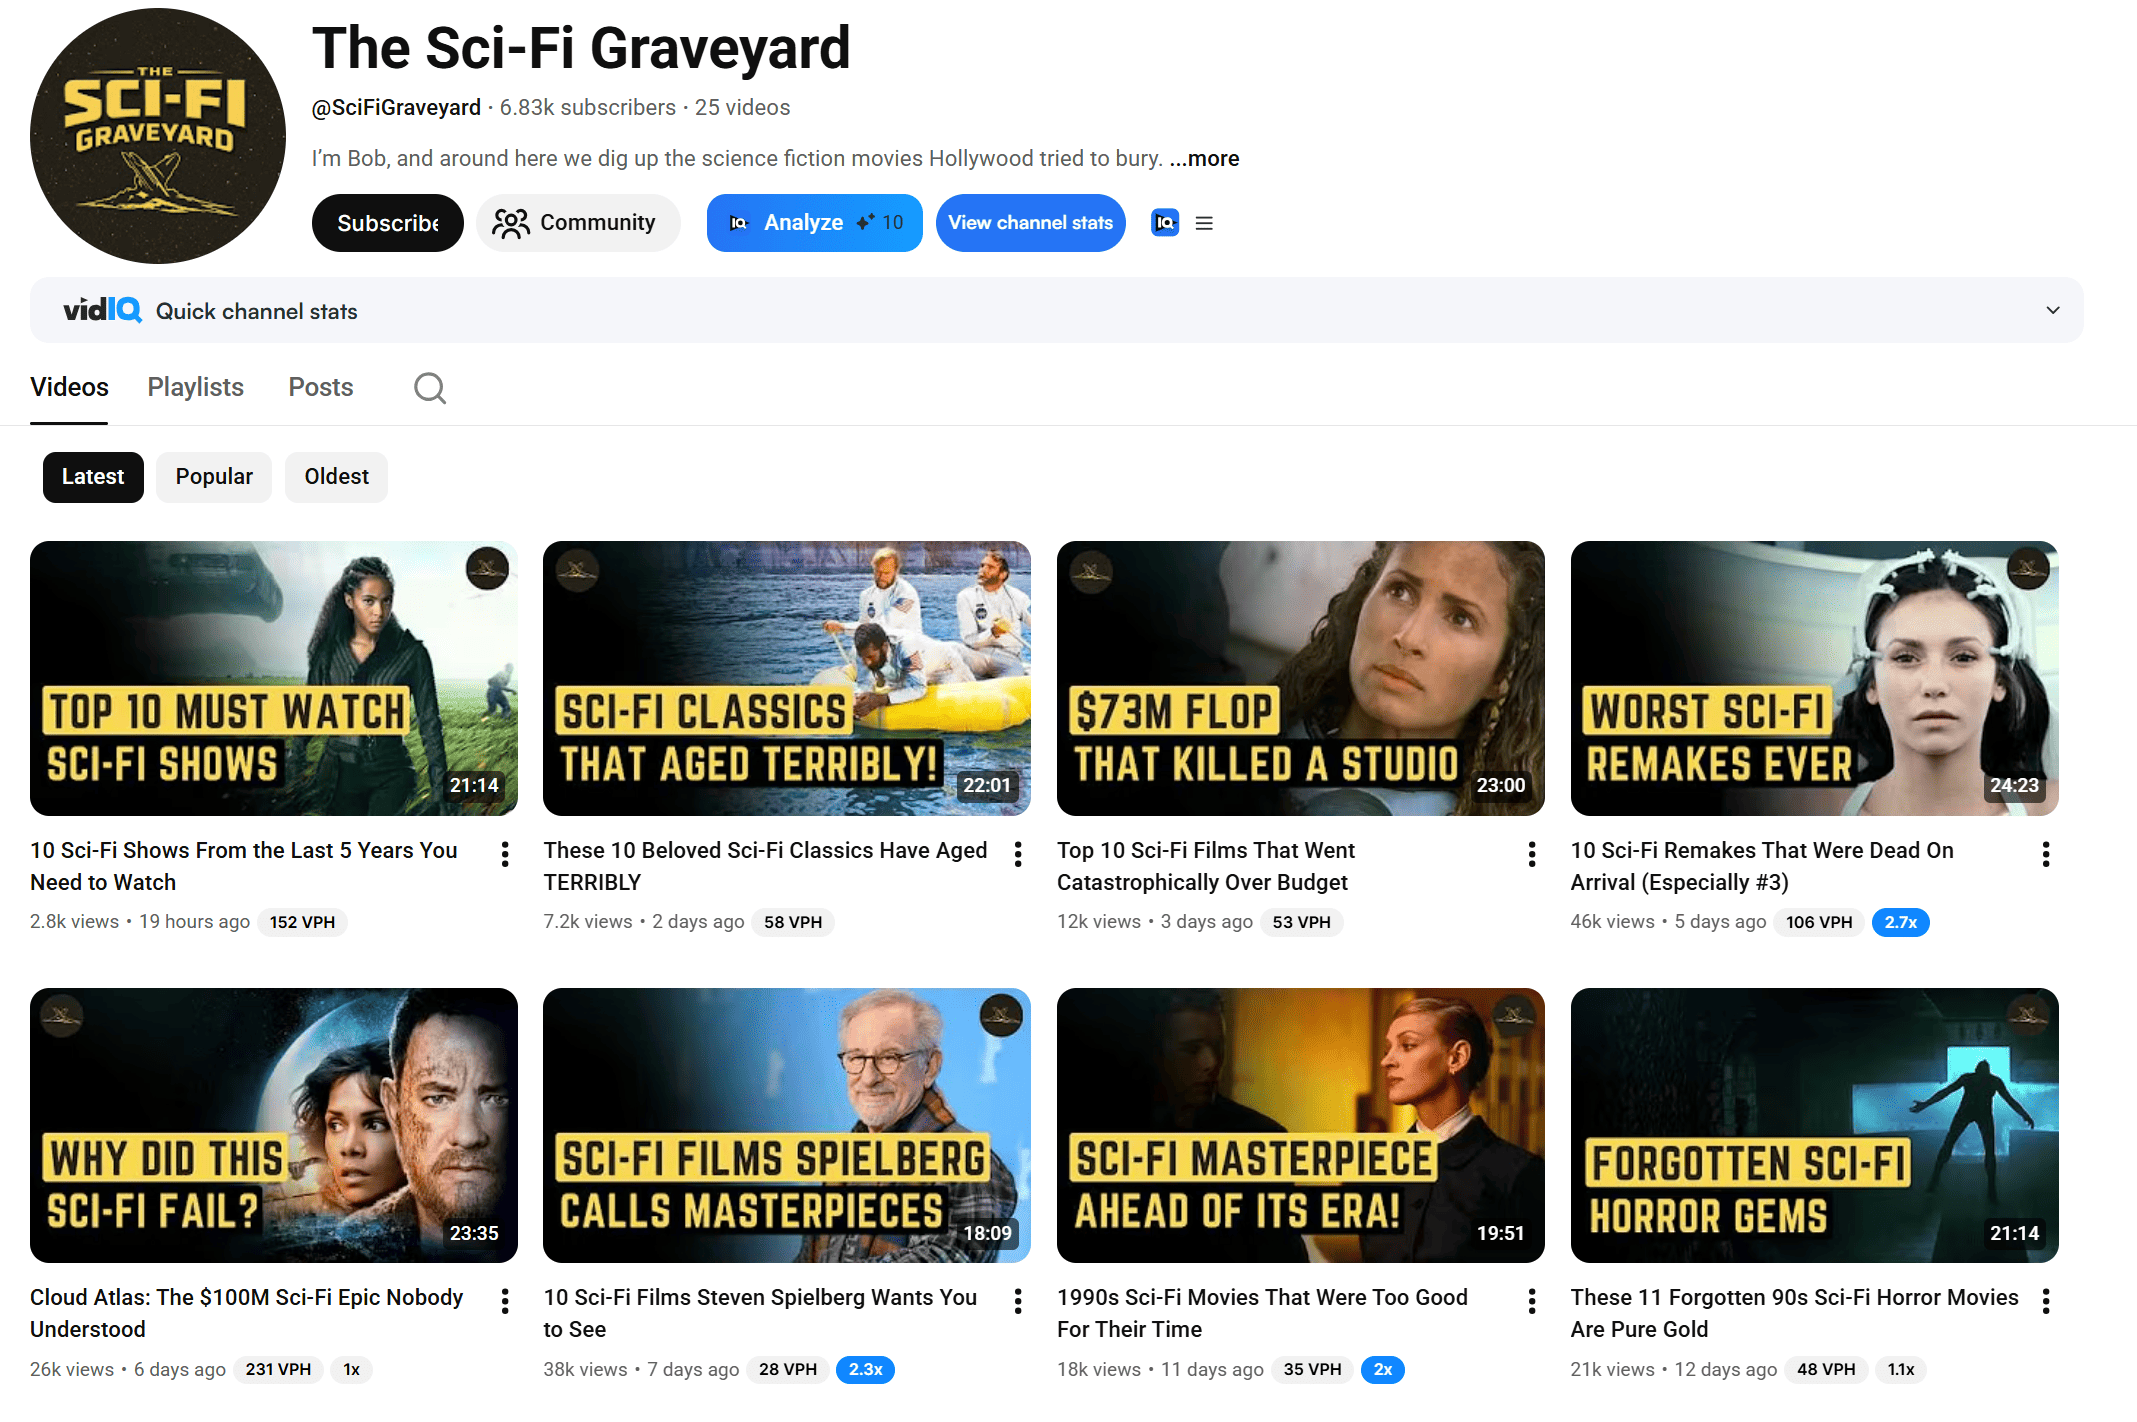Open title 1990s Sci-Fi Movies Too Good
This screenshot has height=1422, width=2137.
[1262, 1313]
